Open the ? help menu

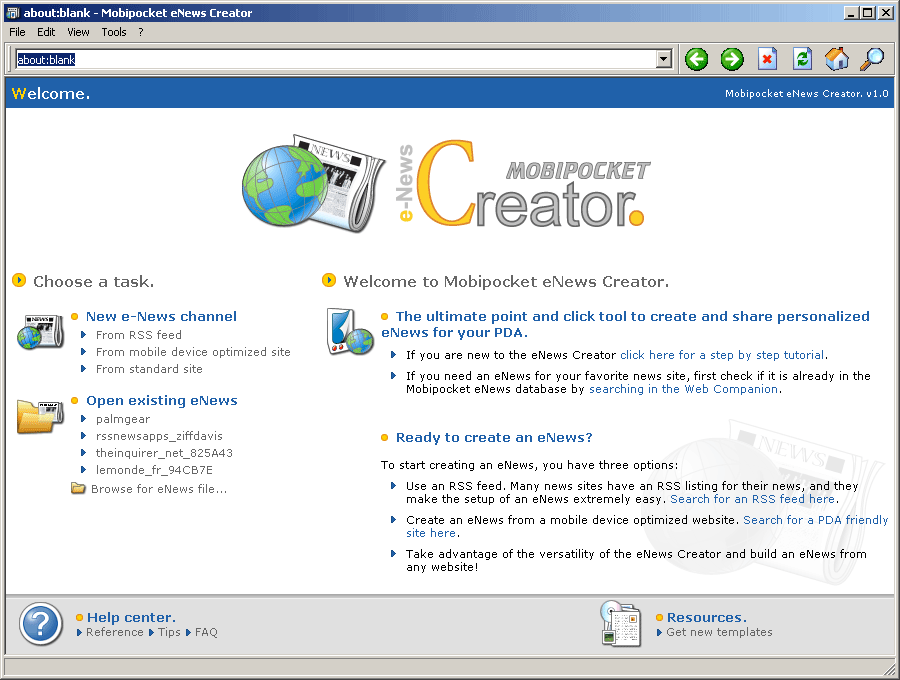tap(141, 32)
